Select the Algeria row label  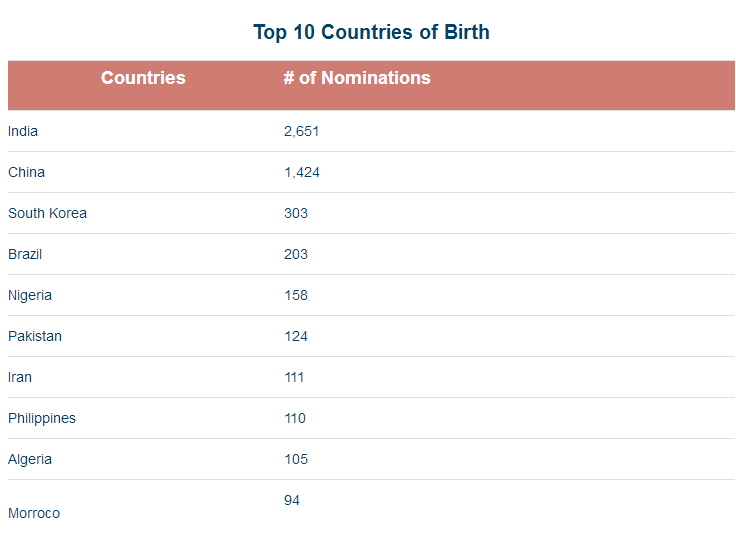[x=30, y=459]
